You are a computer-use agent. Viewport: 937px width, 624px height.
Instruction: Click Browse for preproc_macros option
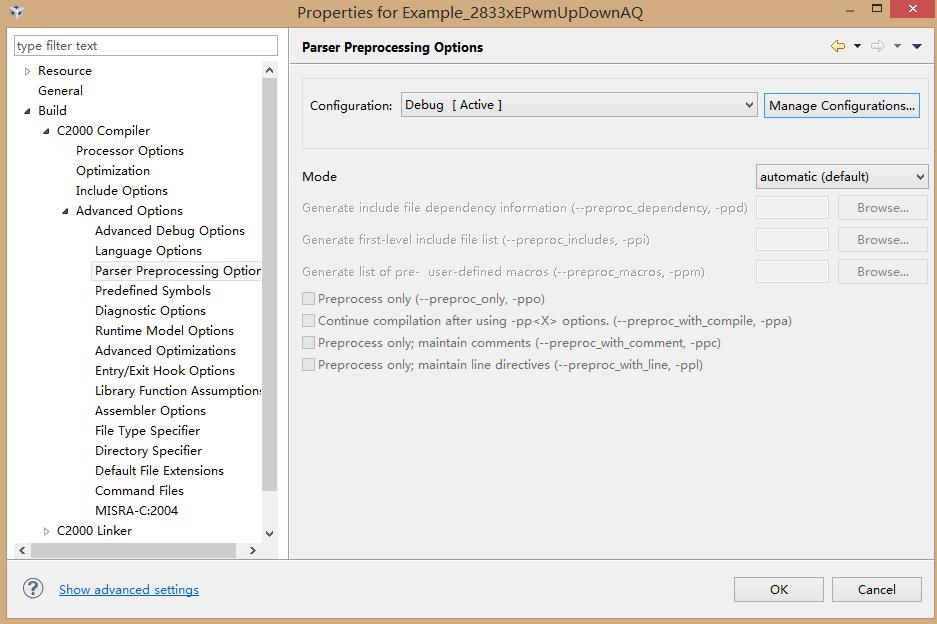(883, 272)
